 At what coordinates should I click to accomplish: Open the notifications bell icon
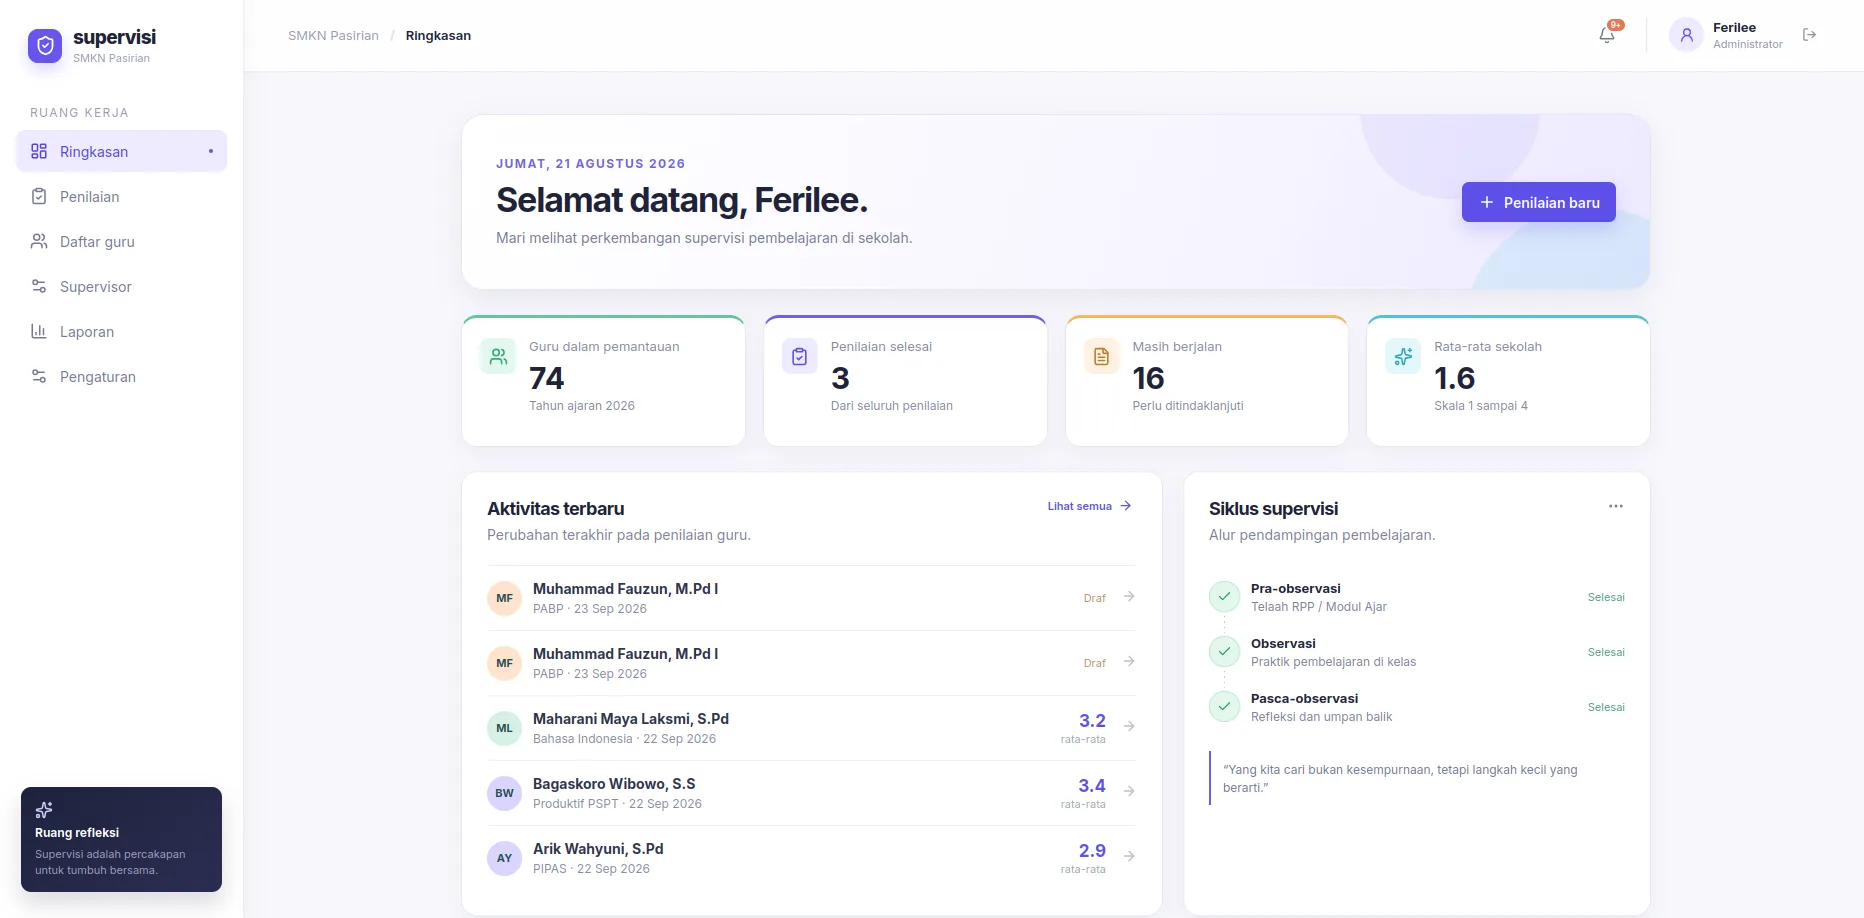point(1607,35)
